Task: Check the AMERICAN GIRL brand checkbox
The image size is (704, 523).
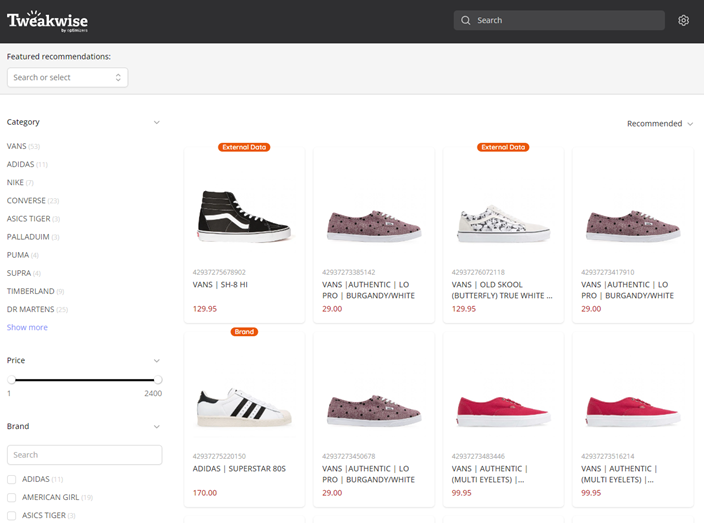Action: tap(12, 497)
